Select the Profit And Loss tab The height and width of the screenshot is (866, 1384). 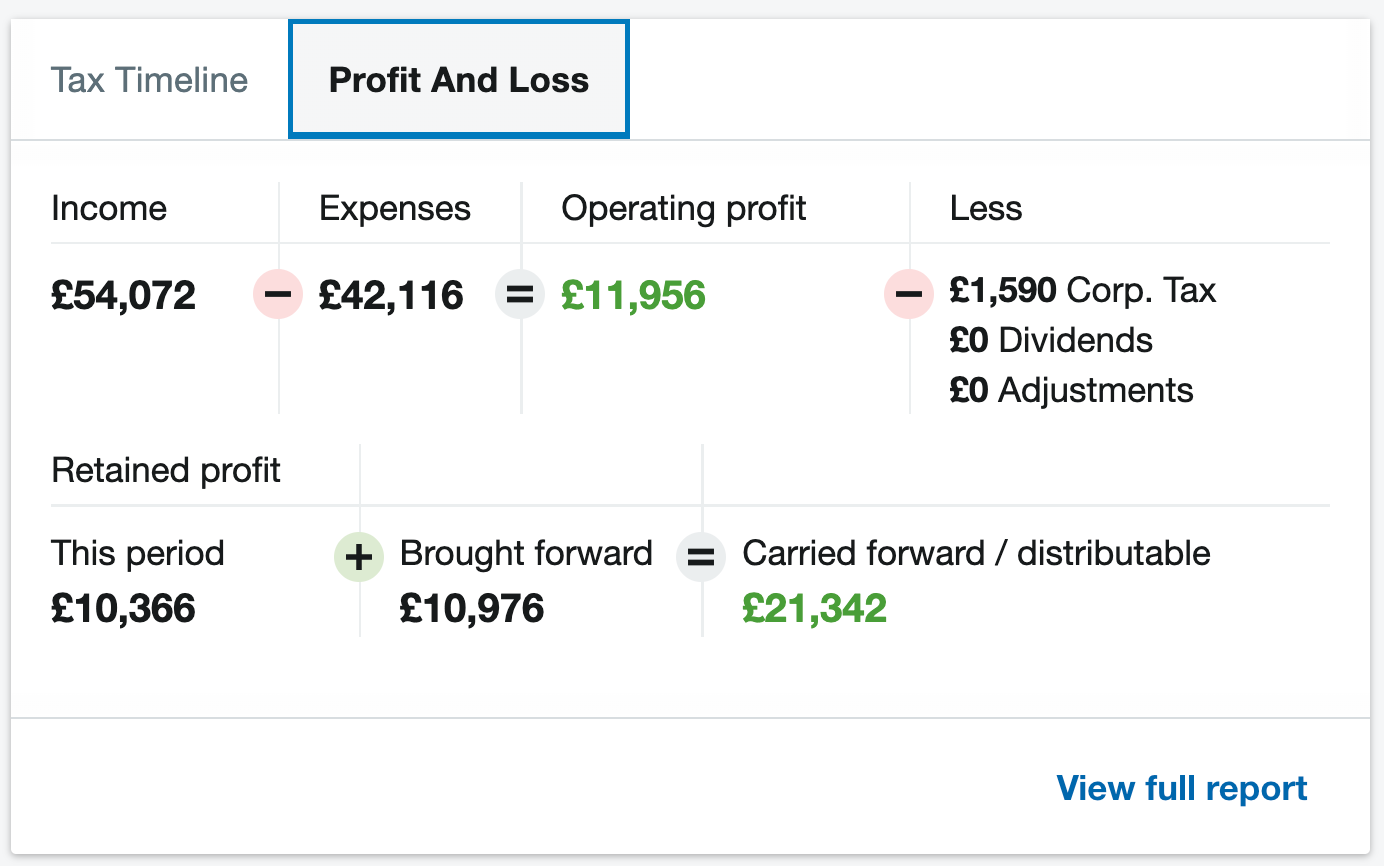click(459, 80)
